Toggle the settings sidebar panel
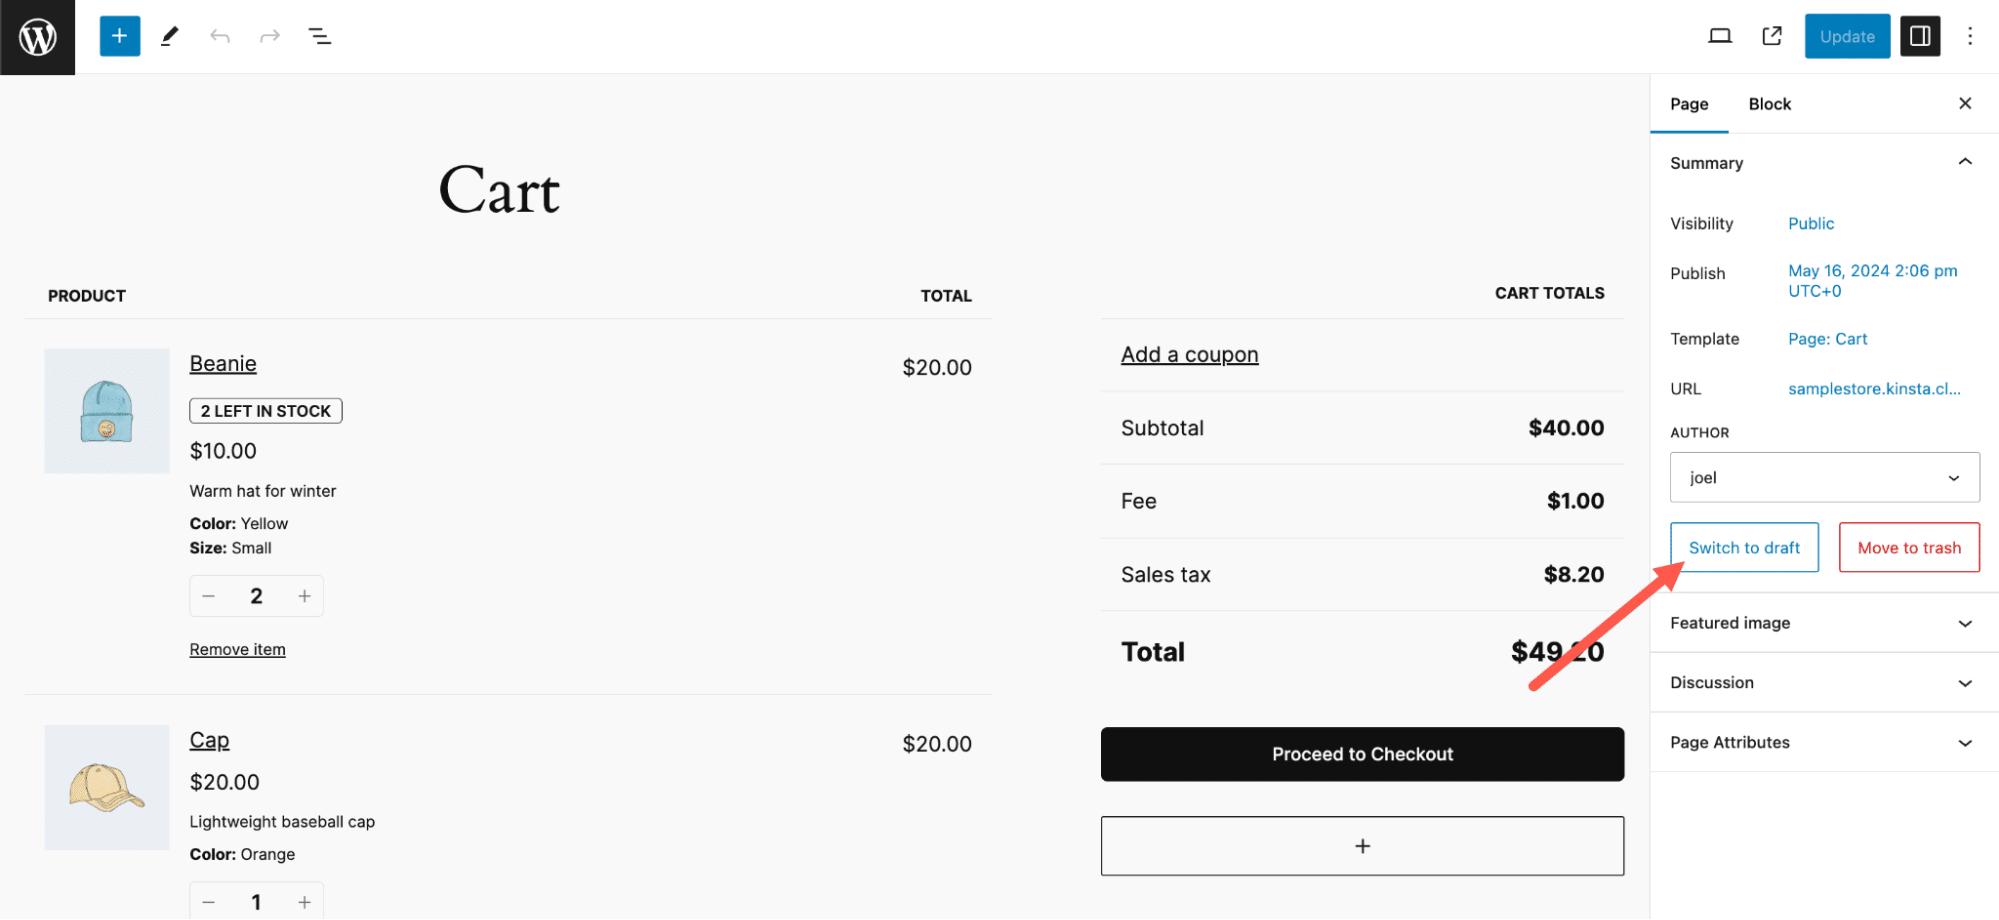Image resolution: width=1999 pixels, height=920 pixels. click(1919, 36)
